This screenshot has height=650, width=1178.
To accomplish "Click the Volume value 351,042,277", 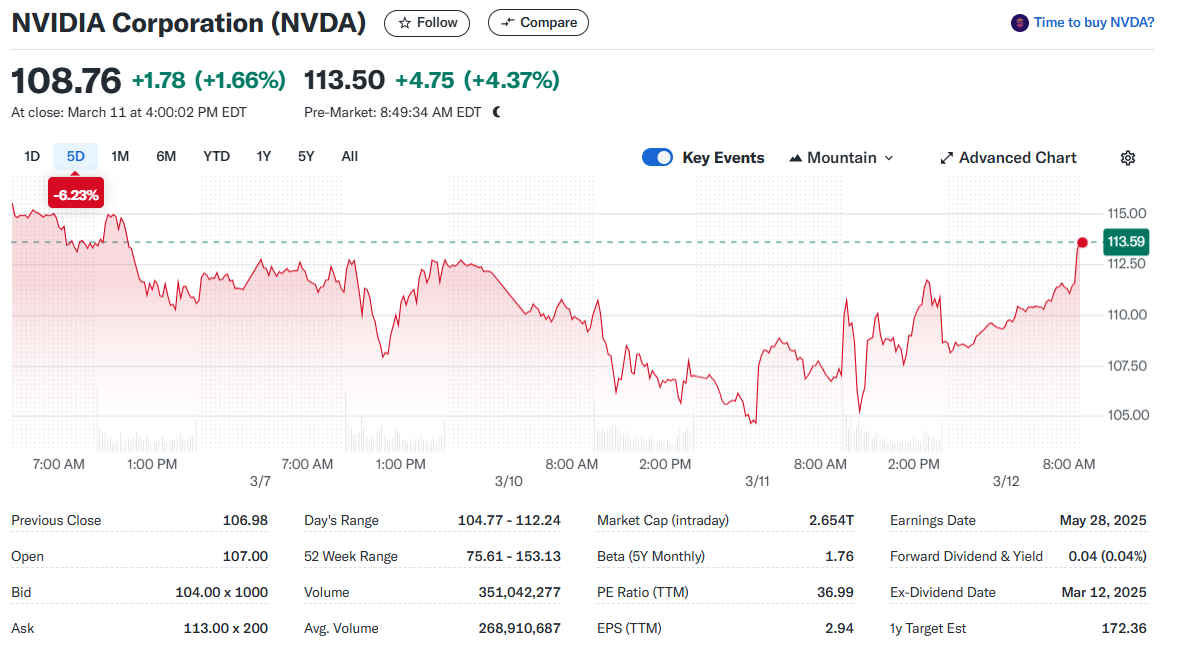I will tap(520, 592).
